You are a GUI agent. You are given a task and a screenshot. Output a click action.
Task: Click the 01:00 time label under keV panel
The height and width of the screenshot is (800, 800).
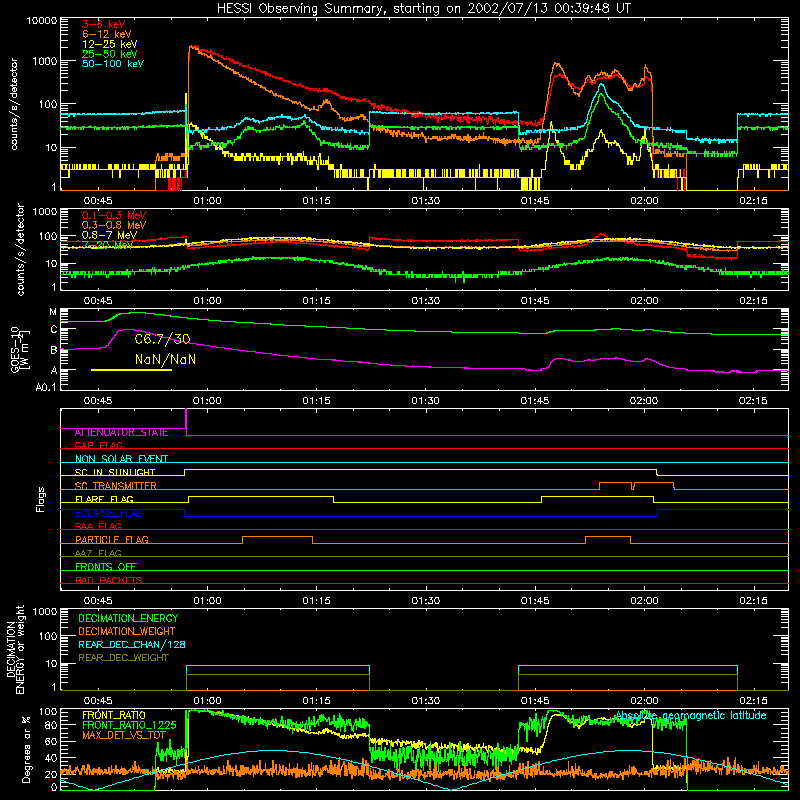pos(207,201)
